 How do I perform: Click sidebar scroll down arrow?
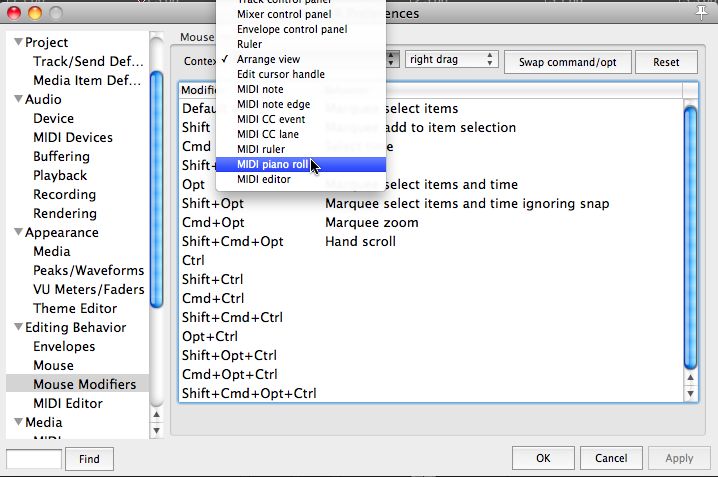[157, 430]
